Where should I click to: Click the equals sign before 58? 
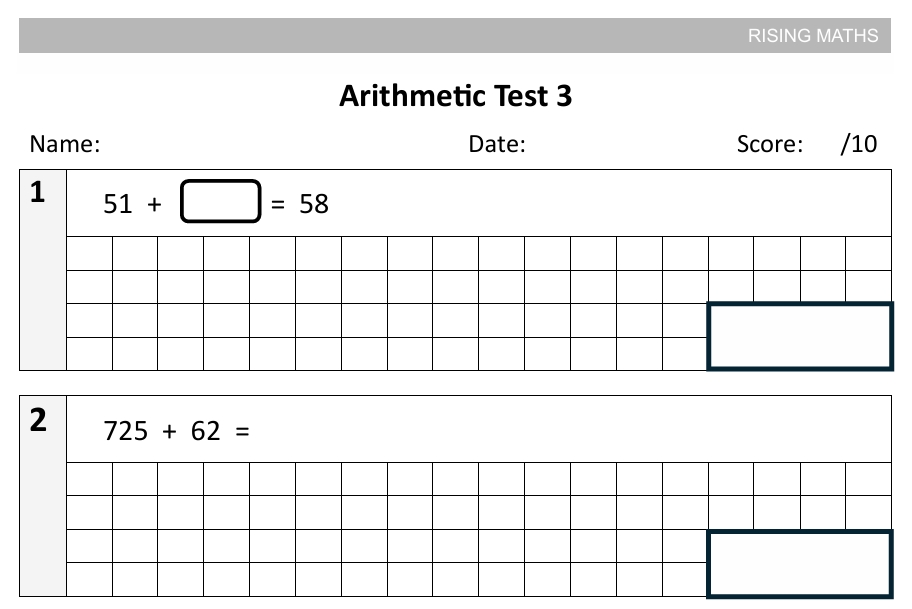[278, 204]
